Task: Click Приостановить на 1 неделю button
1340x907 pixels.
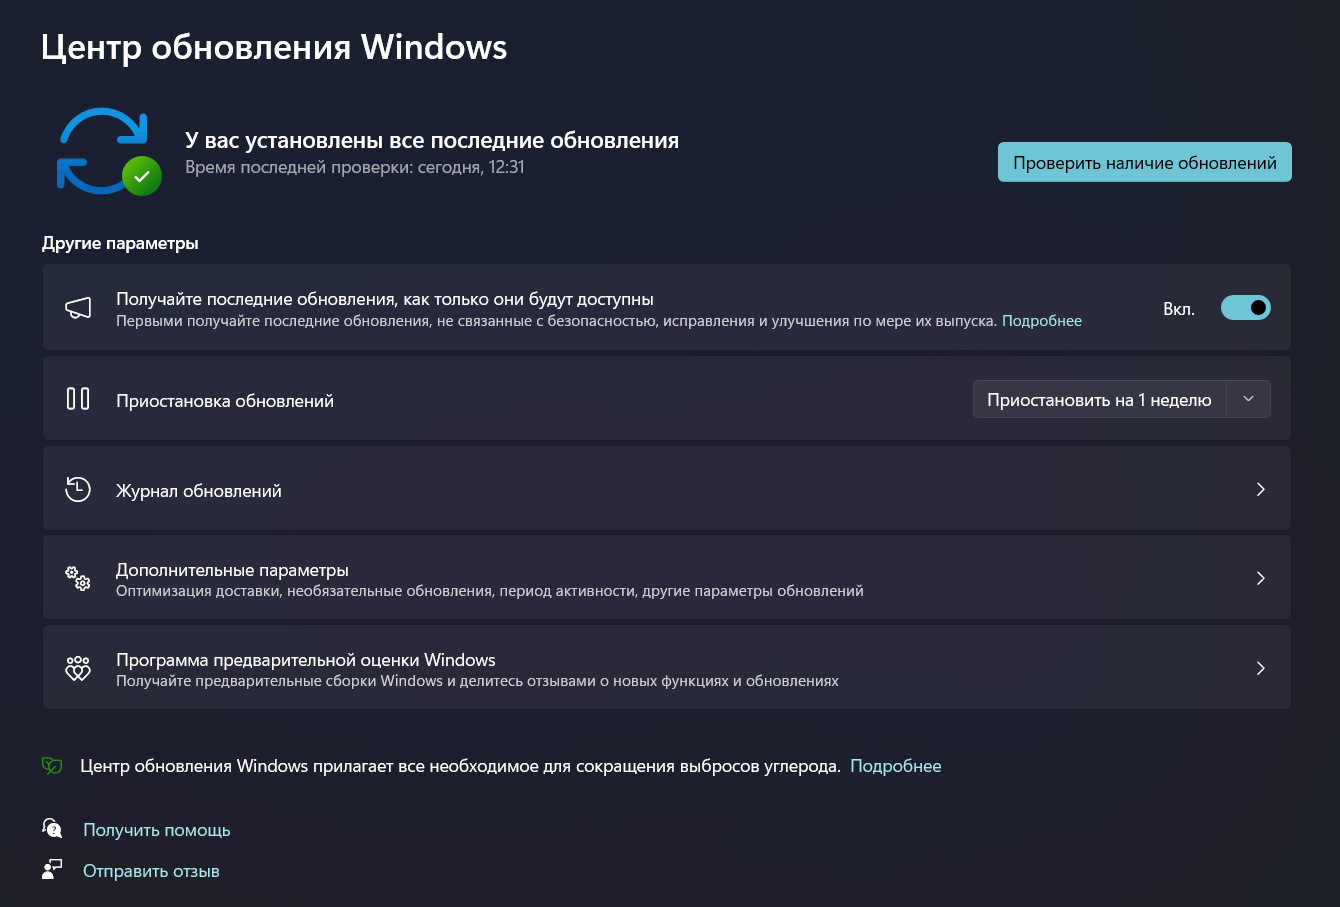Action: 1099,399
